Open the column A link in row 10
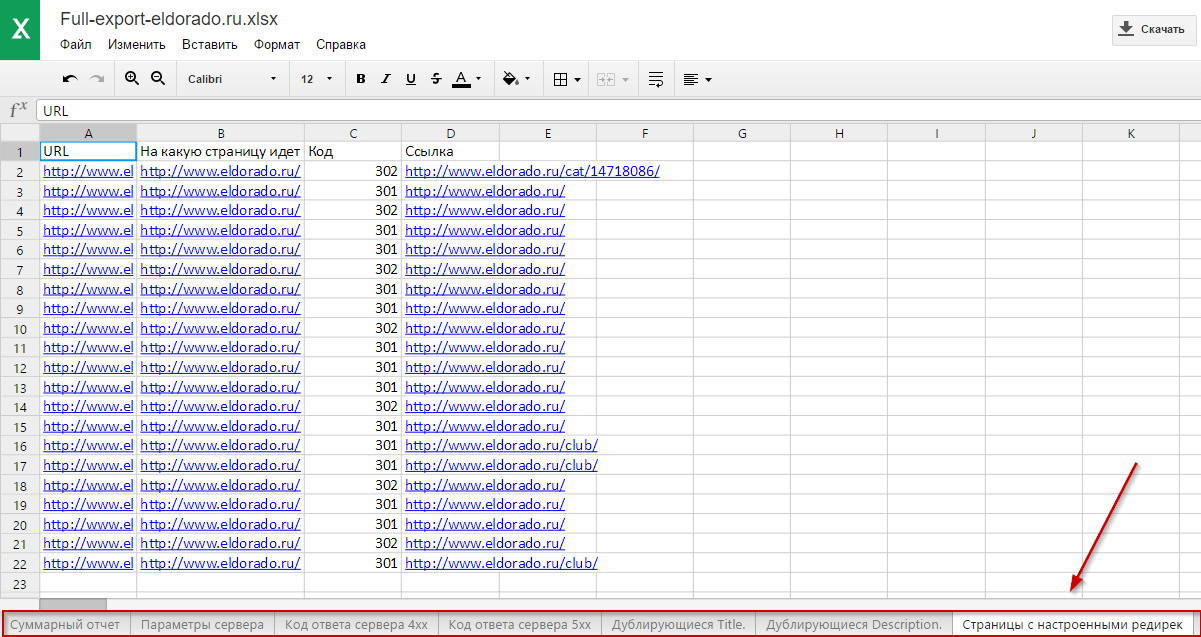This screenshot has height=637, width=1201. [88, 328]
